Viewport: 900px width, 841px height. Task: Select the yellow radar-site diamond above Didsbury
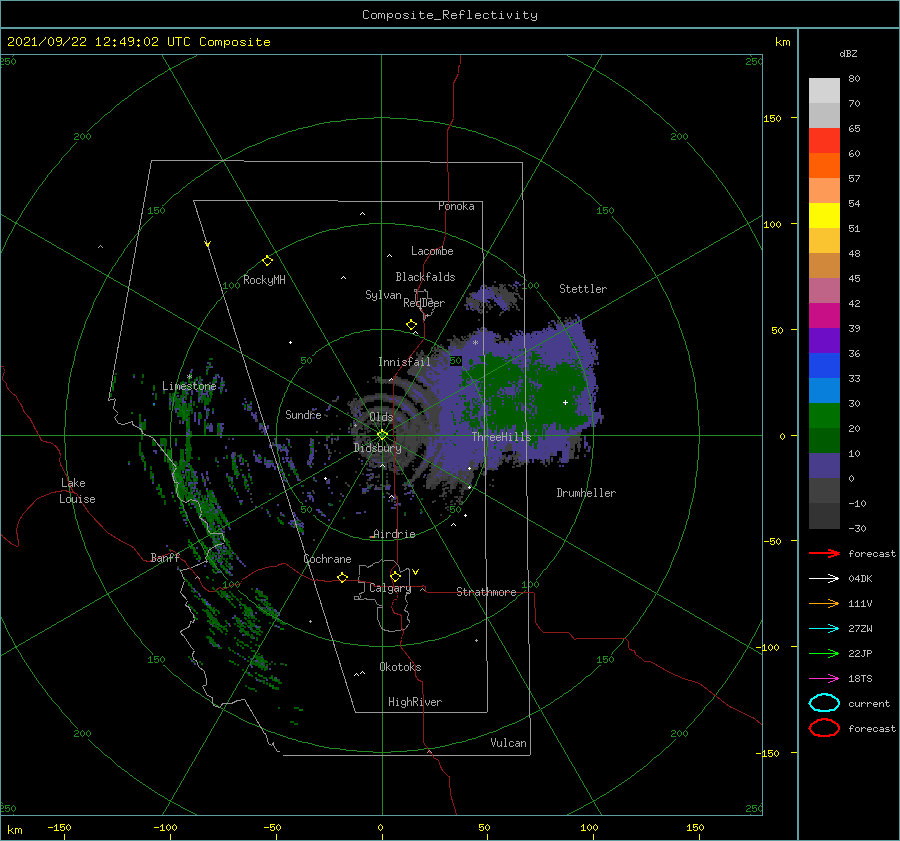[382, 435]
